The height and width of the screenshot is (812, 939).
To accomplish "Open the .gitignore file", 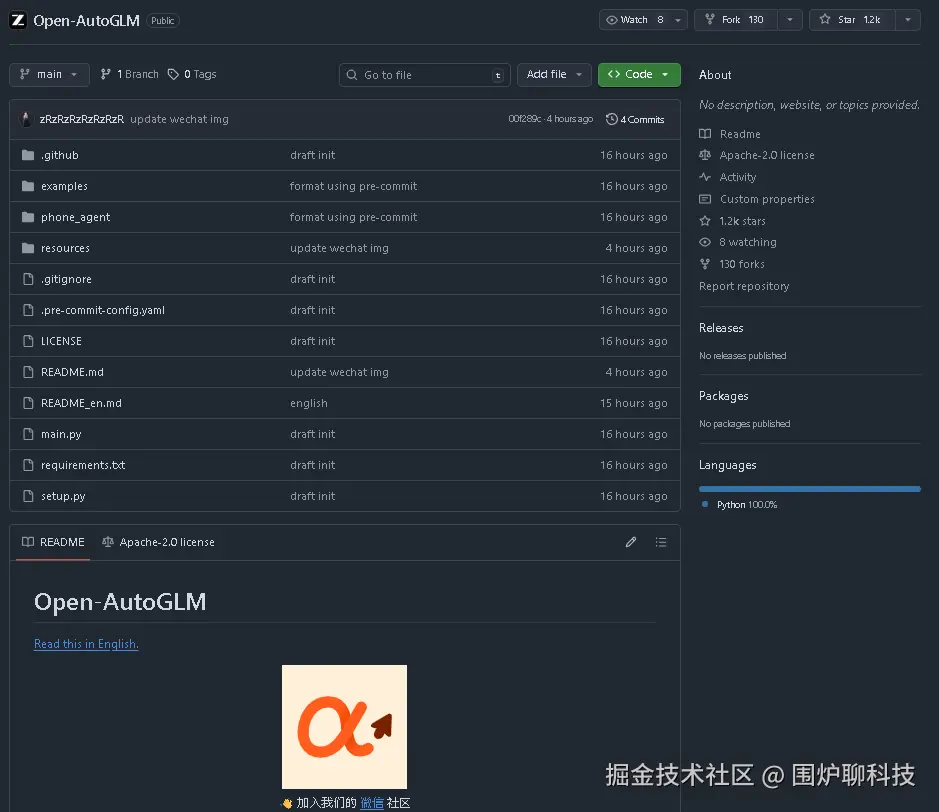I will click(66, 279).
